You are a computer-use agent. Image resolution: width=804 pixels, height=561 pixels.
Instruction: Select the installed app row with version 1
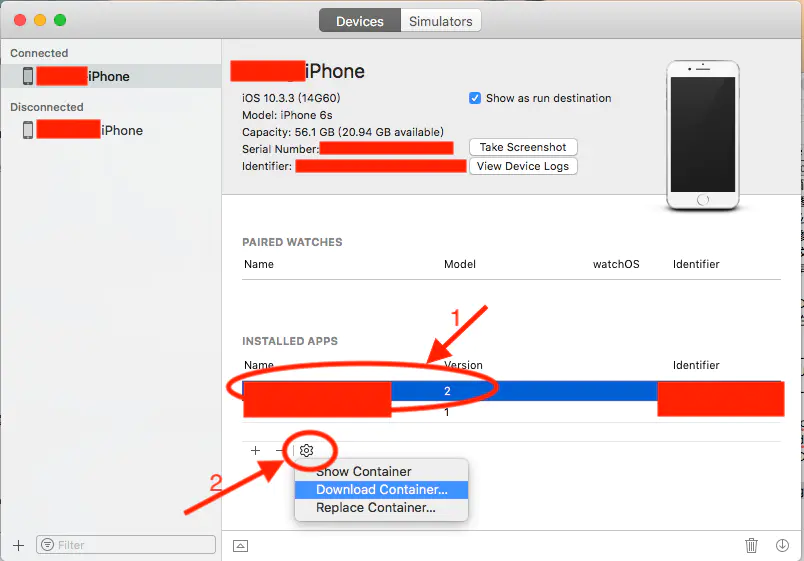coord(513,412)
